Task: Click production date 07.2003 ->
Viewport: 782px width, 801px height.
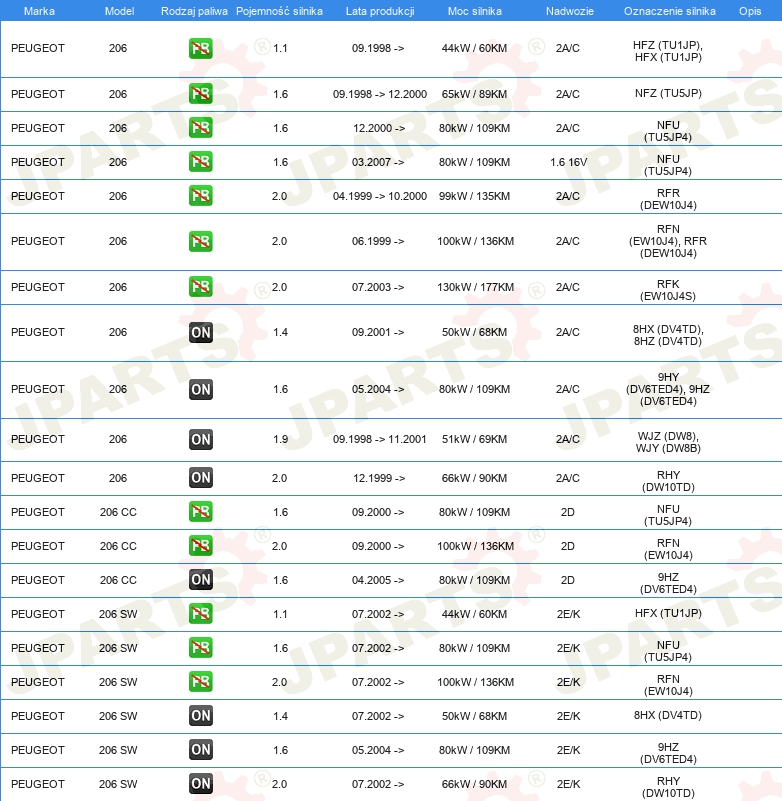Action: [378, 287]
